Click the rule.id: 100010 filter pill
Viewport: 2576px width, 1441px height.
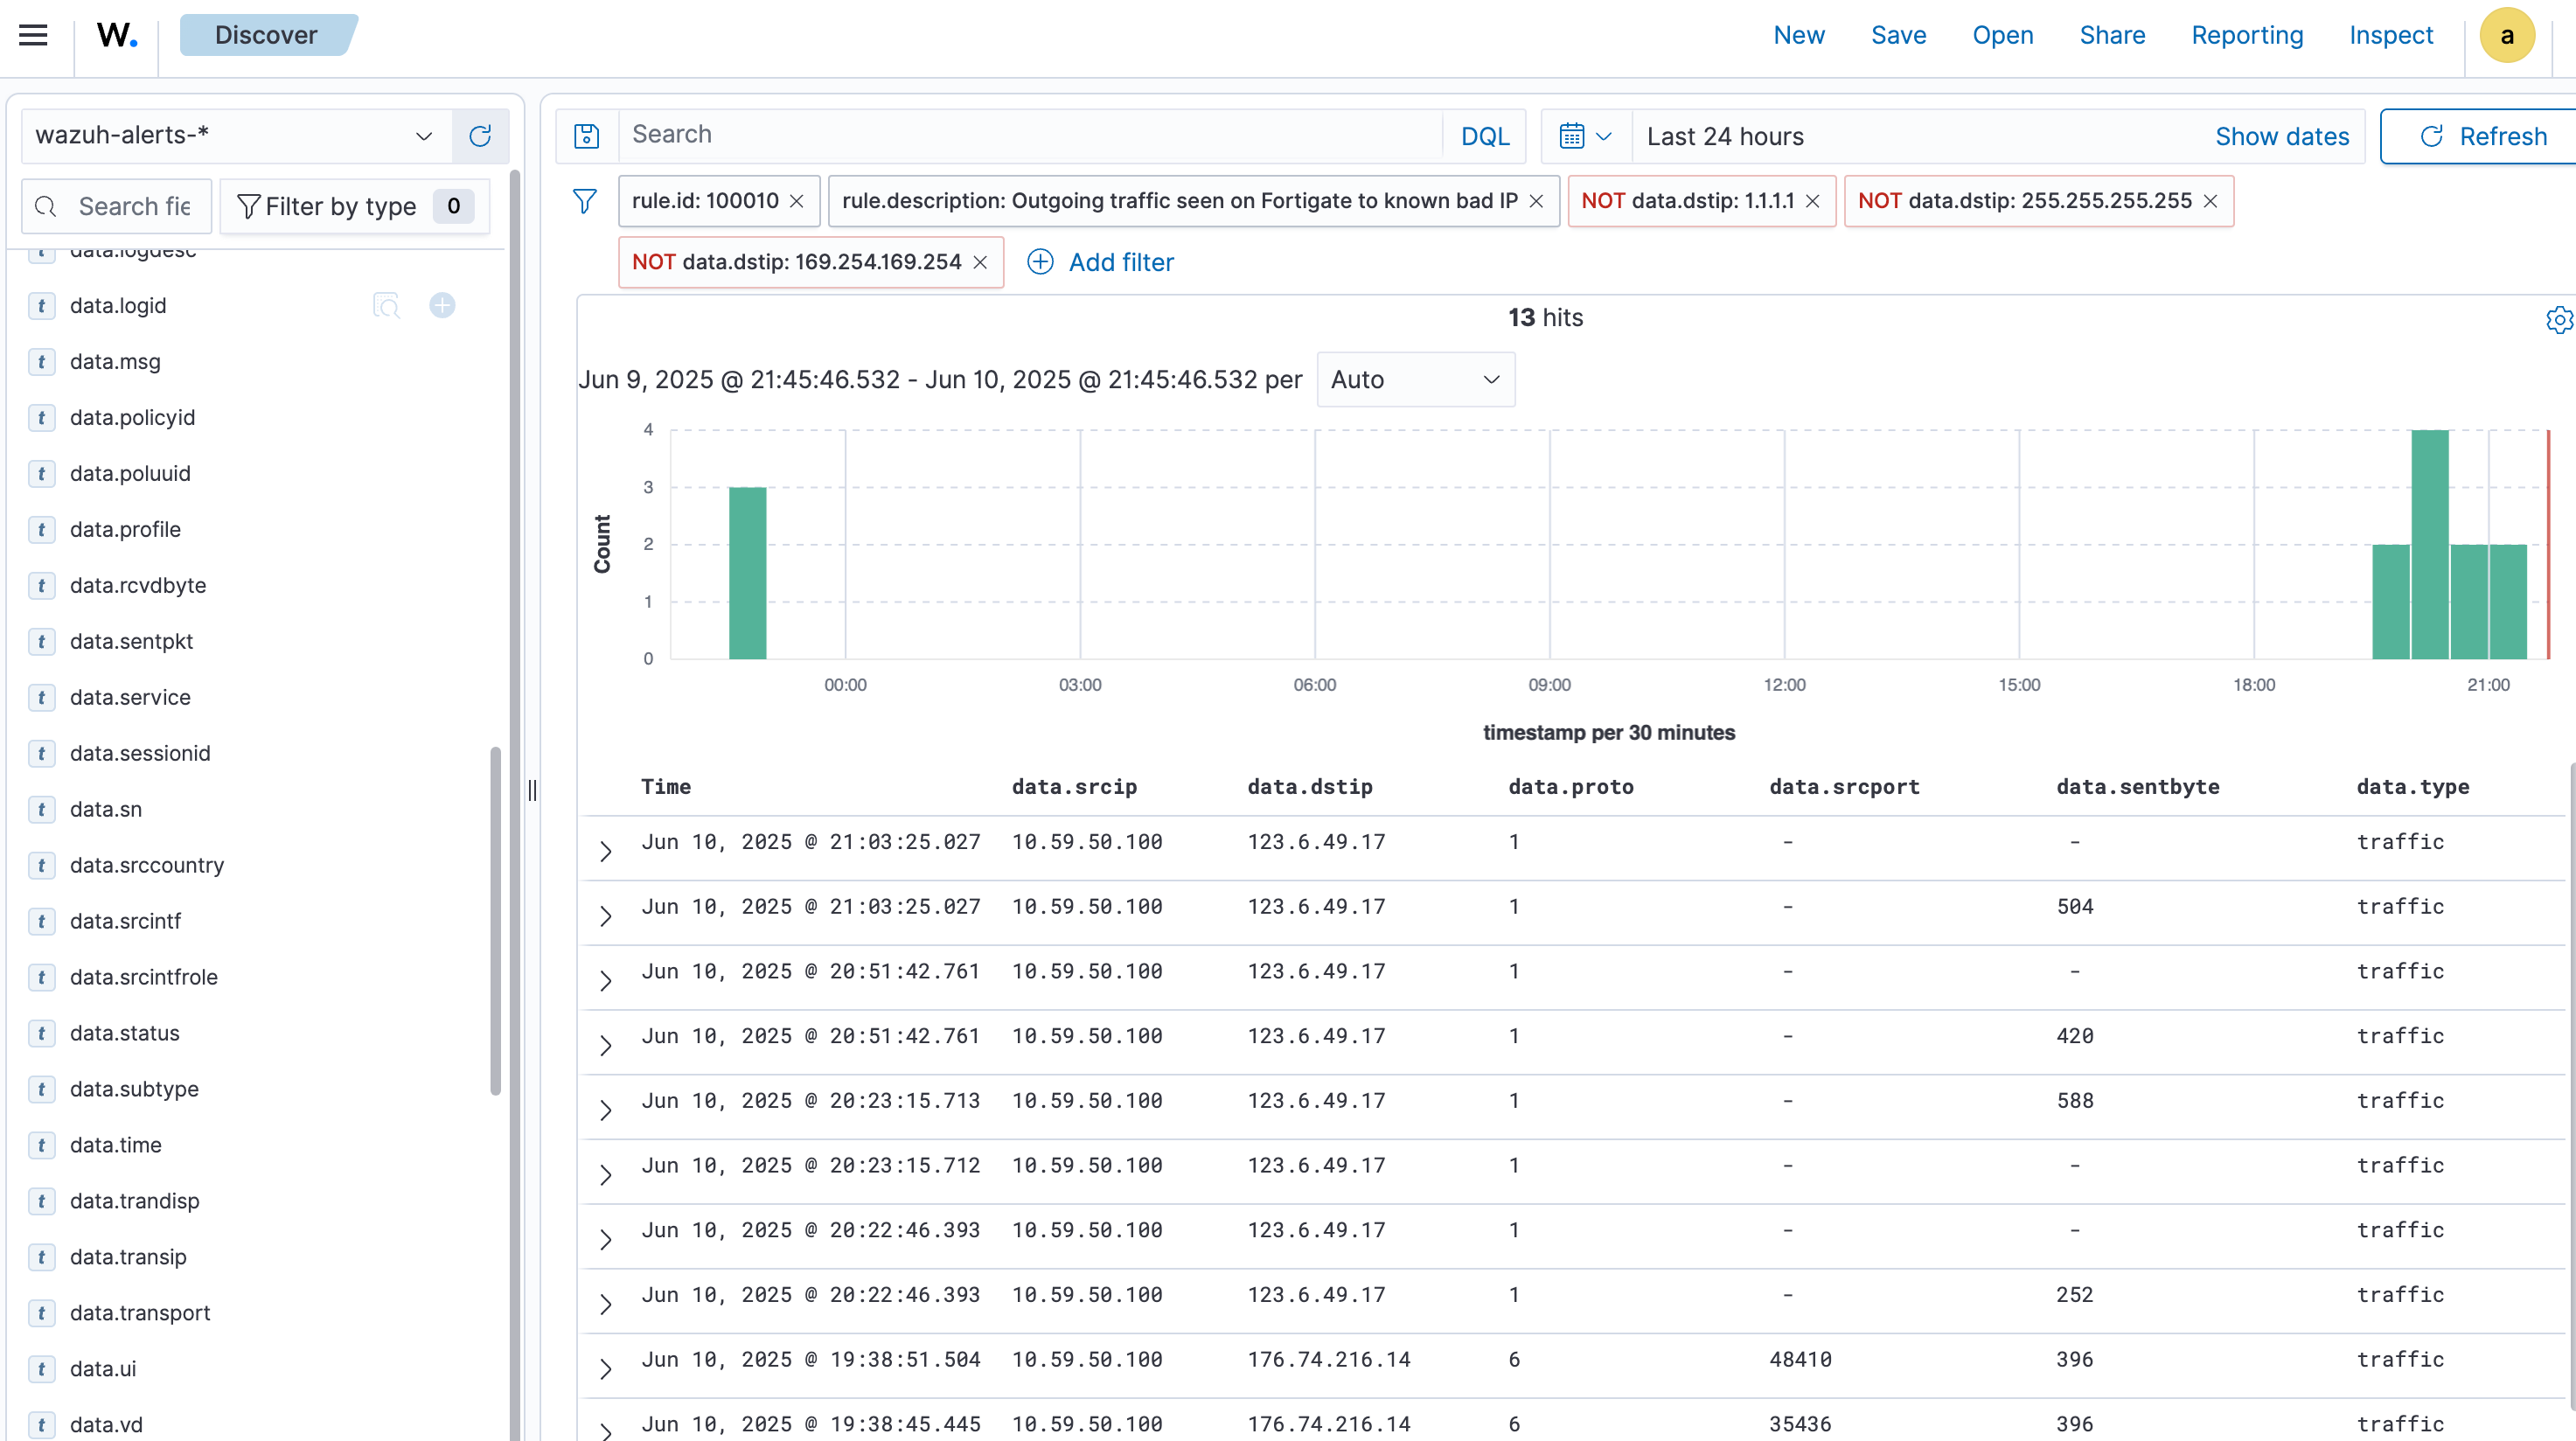point(705,201)
